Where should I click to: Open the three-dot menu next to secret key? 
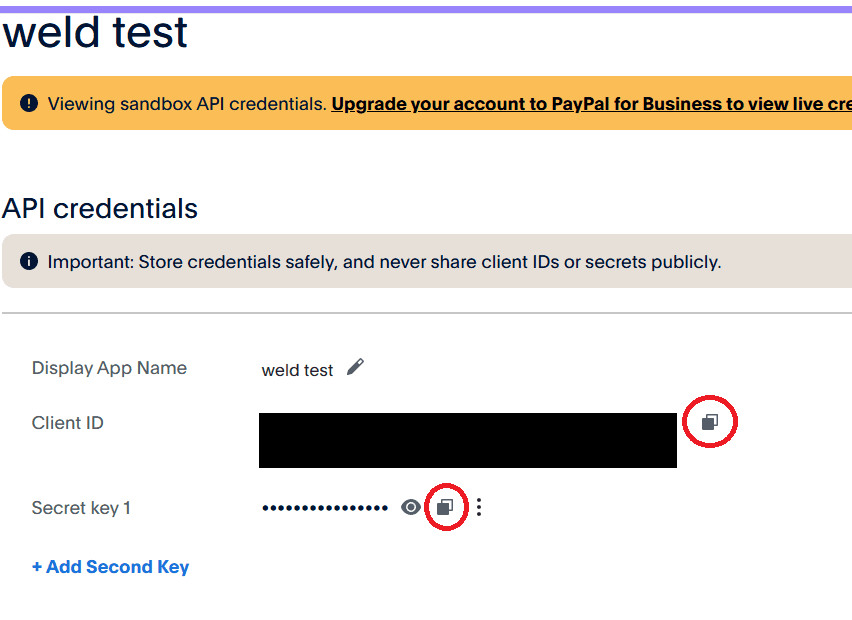click(479, 507)
